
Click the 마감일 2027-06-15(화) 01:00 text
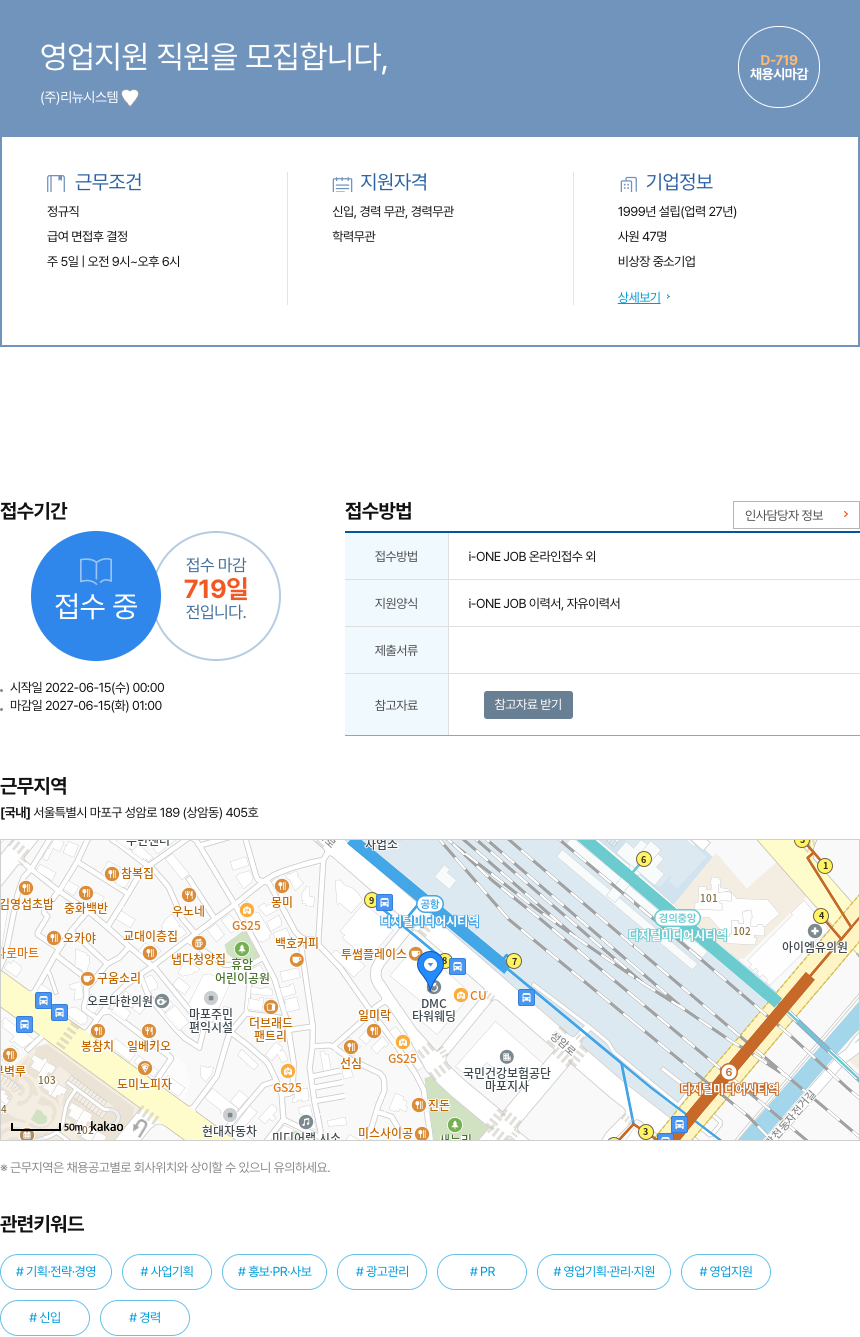coord(86,705)
